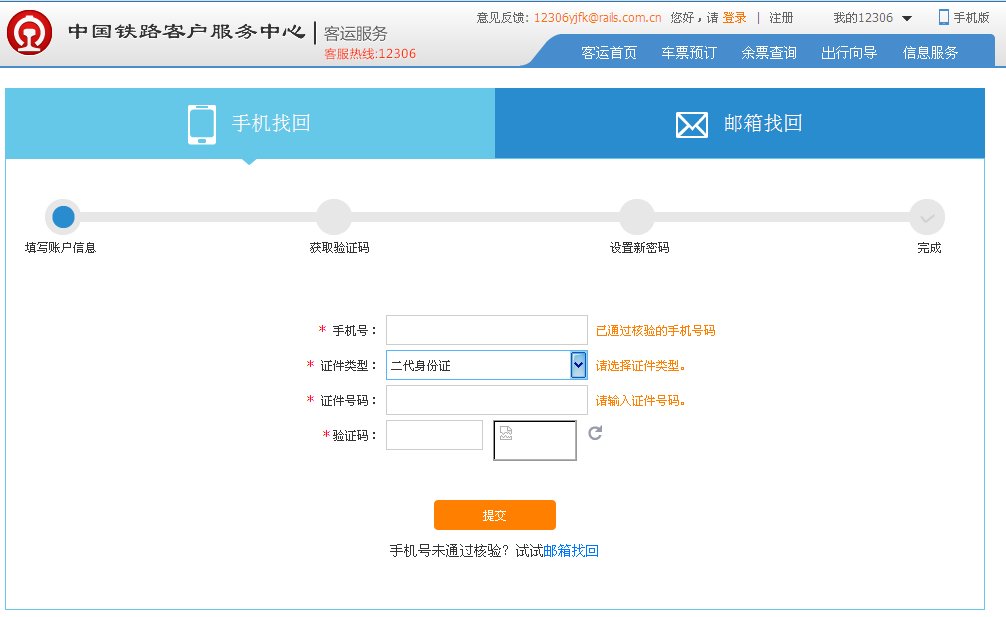Click the 手机号 phone number input field
1006x617 pixels.
point(486,329)
